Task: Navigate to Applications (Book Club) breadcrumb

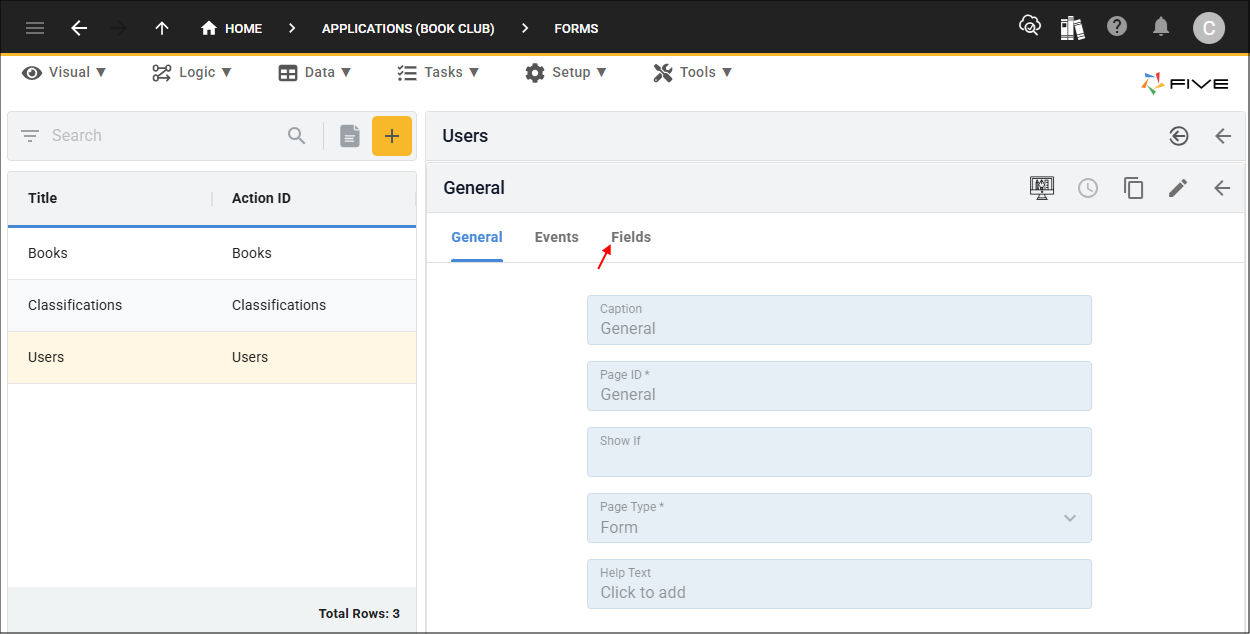Action: 408,28
